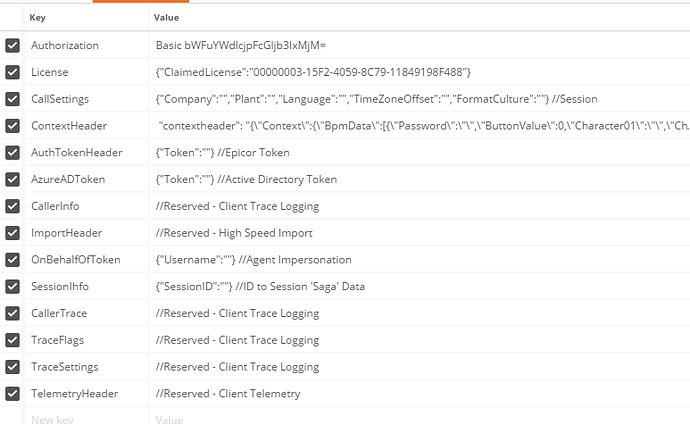Screen dimensions: 690x424
Task: Toggle the CallSettings checkbox
Action: (12, 99)
